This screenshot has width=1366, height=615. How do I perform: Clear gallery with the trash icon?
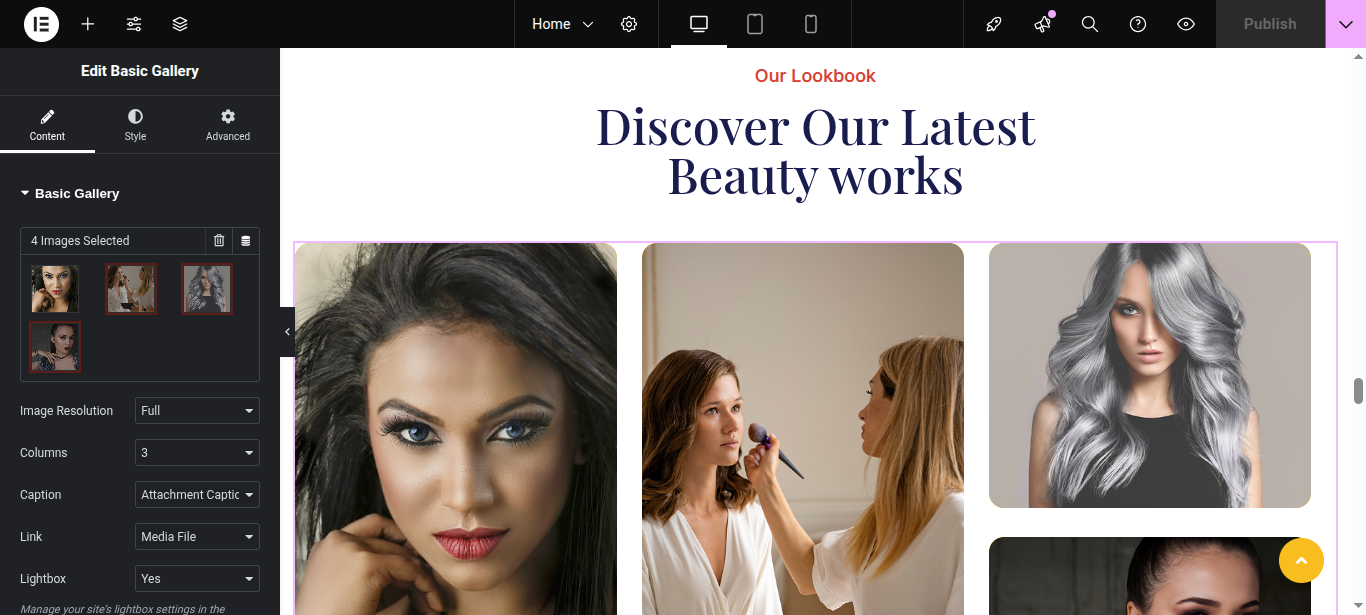[219, 241]
